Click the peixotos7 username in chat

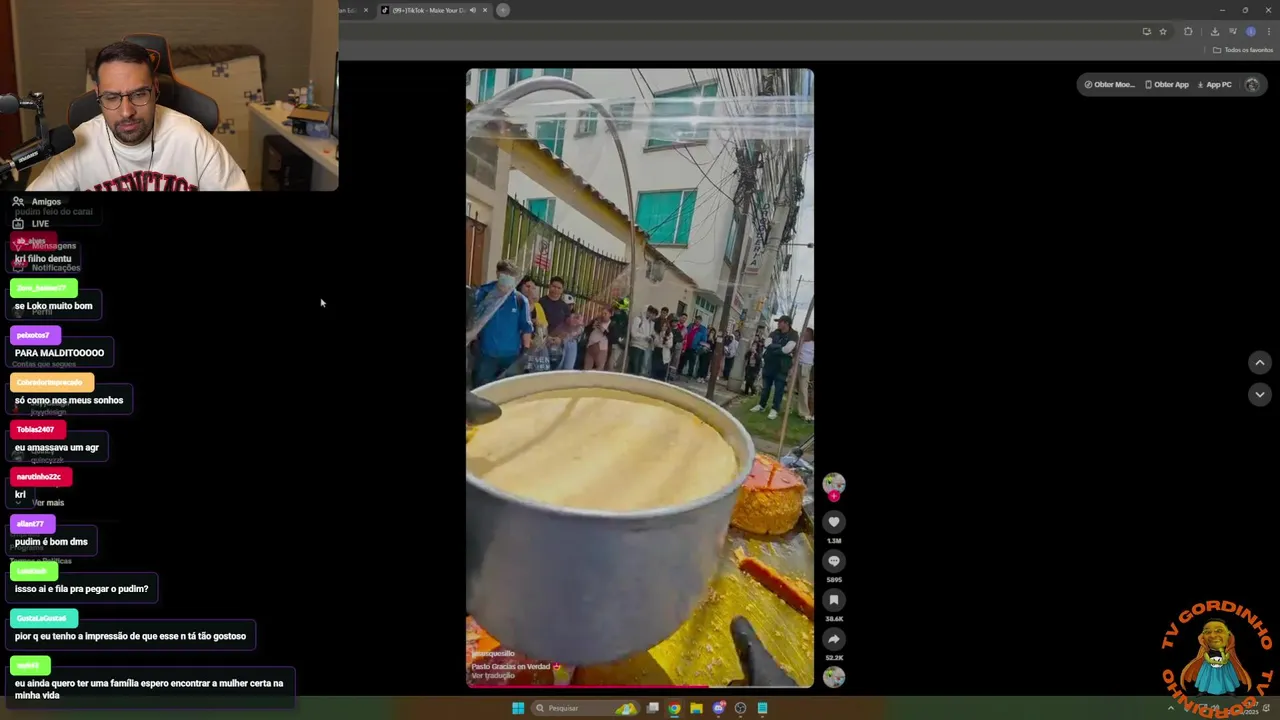(34, 335)
